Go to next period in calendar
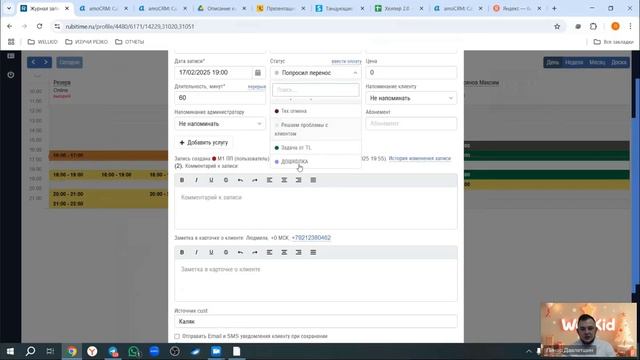Screen dimensions: 640x360 45,62
